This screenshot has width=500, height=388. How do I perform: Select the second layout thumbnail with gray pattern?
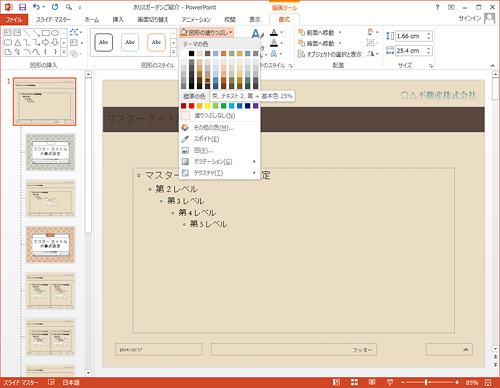point(50,152)
